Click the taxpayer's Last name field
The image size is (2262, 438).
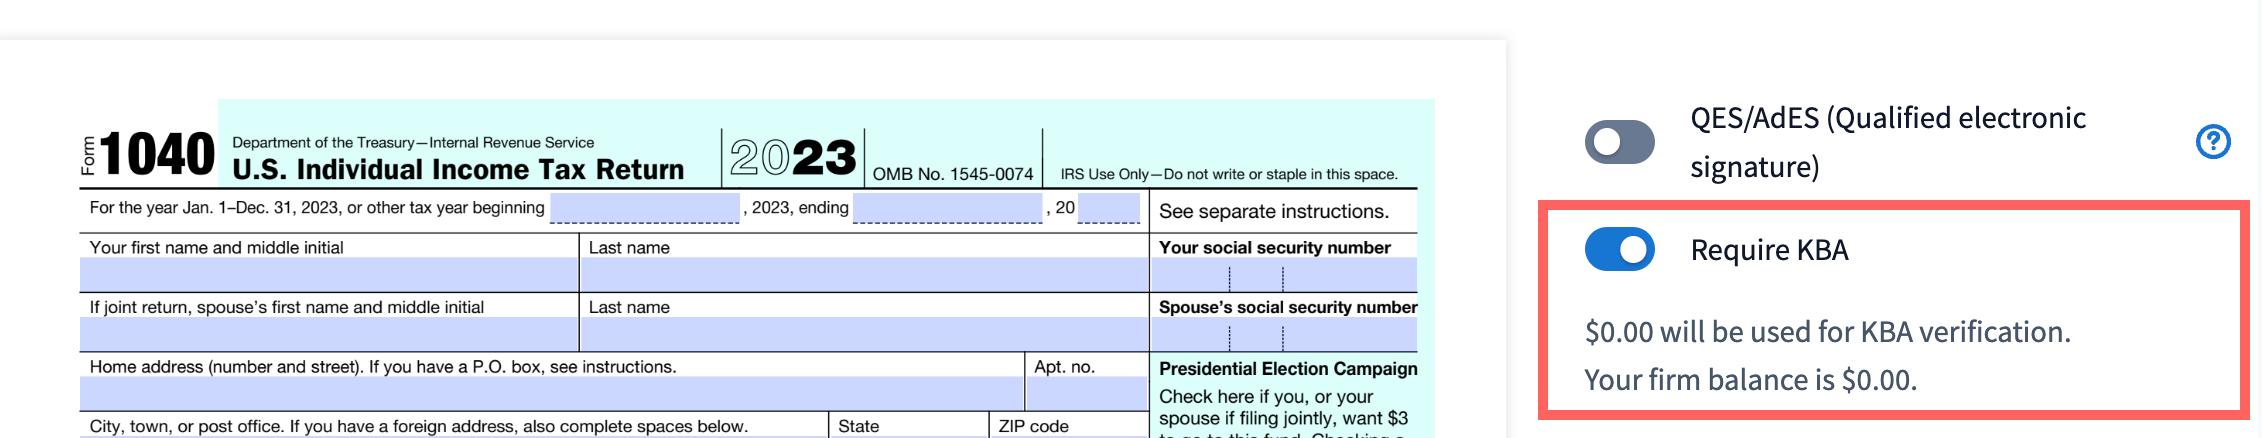tap(864, 275)
